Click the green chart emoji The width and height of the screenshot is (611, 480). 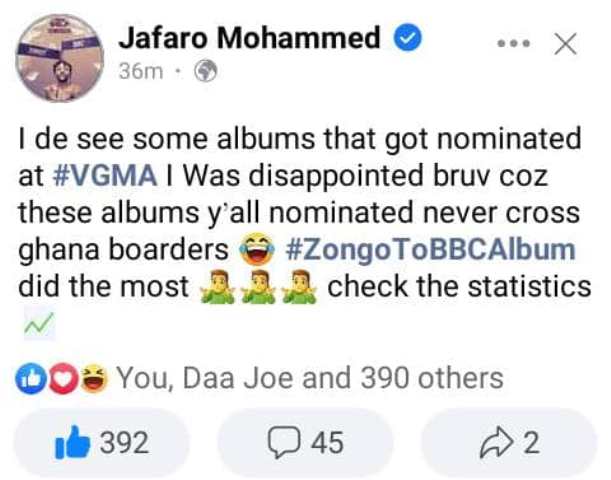pyautogui.click(x=37, y=321)
